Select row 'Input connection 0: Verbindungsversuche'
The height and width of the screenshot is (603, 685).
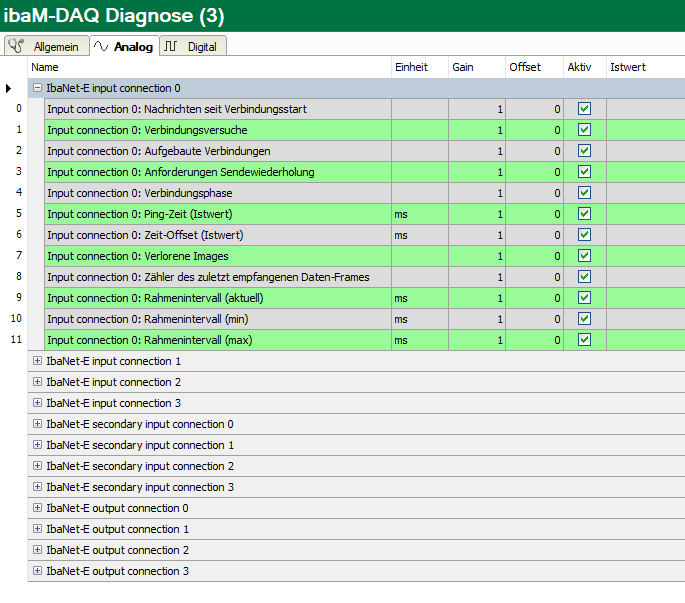click(x=218, y=130)
